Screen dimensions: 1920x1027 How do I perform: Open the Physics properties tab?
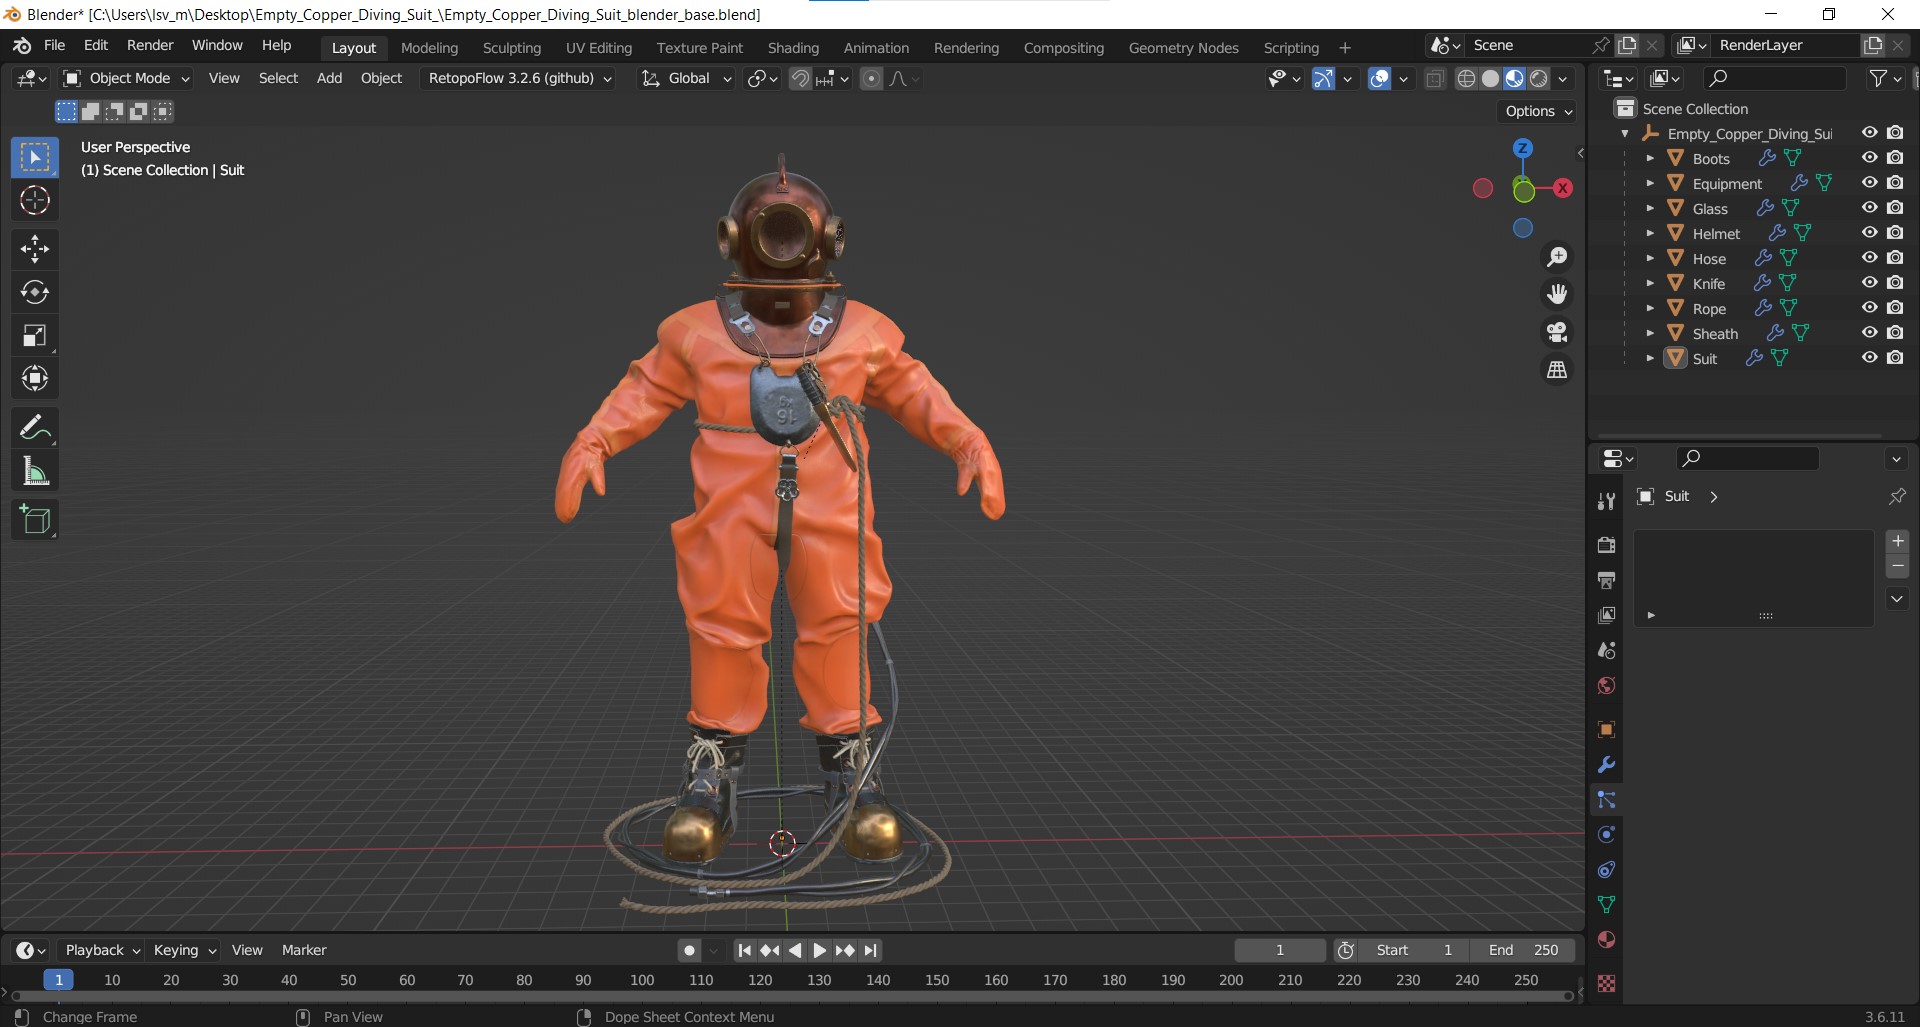[x=1606, y=835]
